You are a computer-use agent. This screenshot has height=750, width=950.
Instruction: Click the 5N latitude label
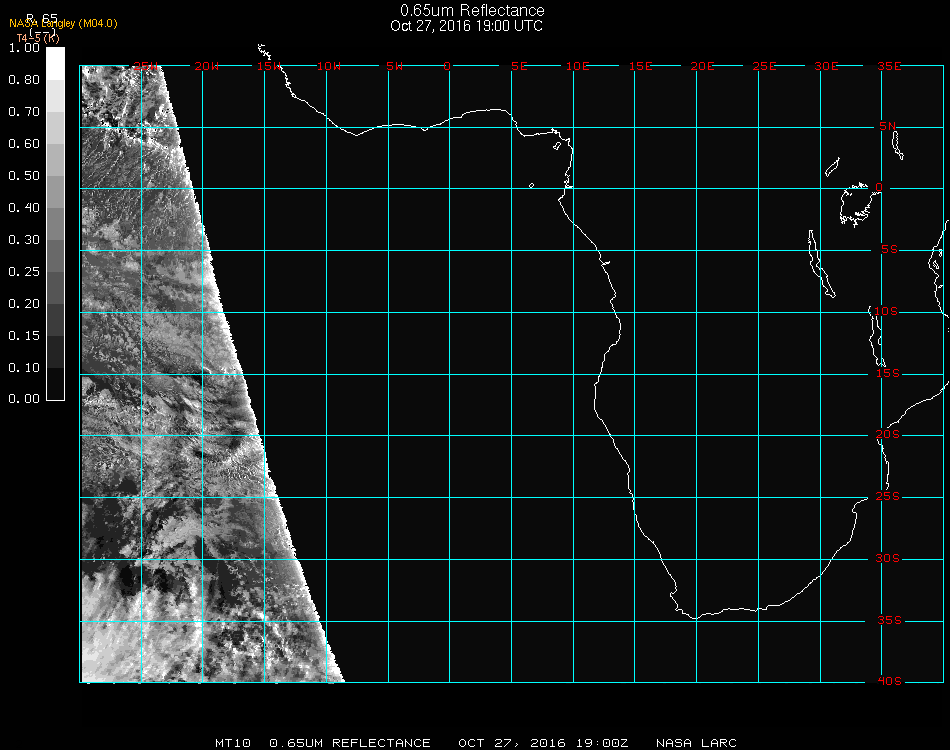click(x=888, y=126)
